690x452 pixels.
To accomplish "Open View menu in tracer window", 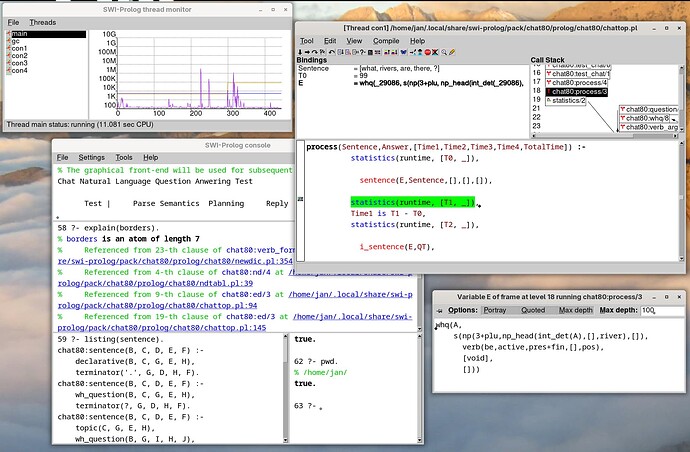I will pos(354,41).
